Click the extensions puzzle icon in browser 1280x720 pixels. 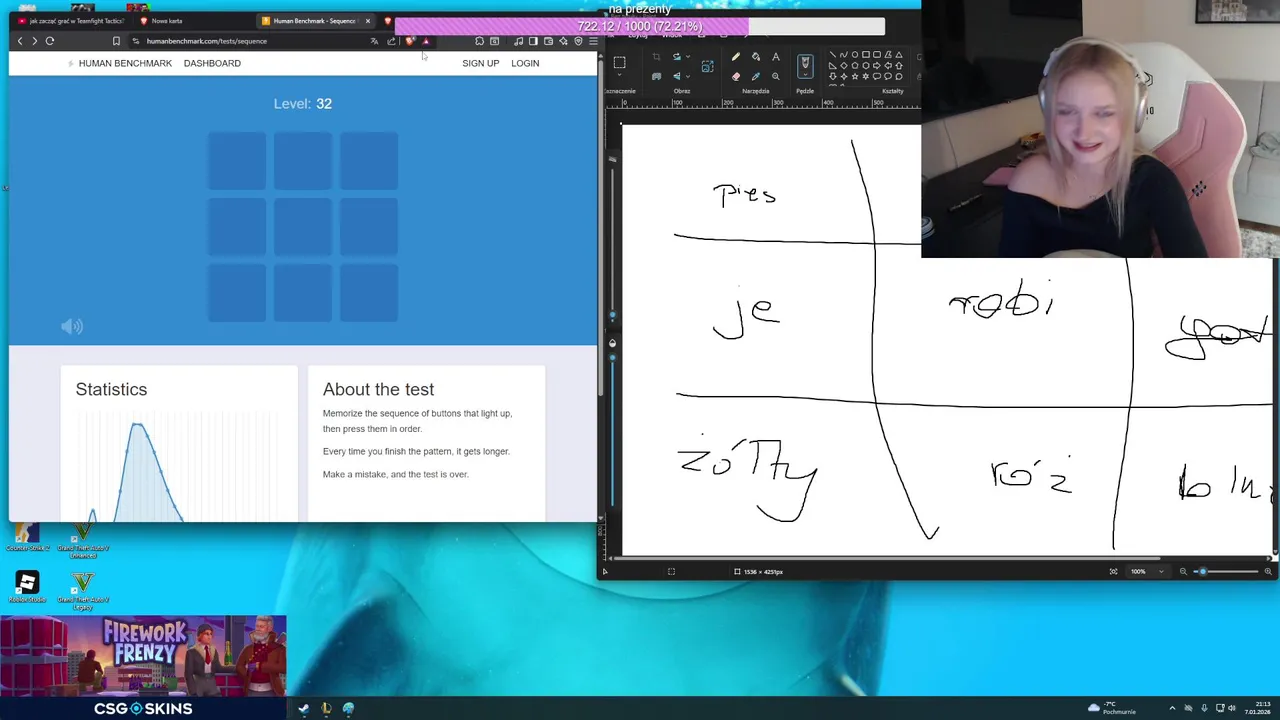tap(480, 41)
